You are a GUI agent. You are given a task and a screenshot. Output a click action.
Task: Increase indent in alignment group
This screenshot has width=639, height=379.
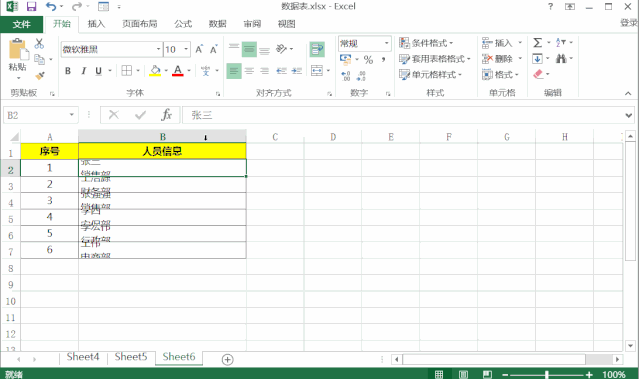297,71
